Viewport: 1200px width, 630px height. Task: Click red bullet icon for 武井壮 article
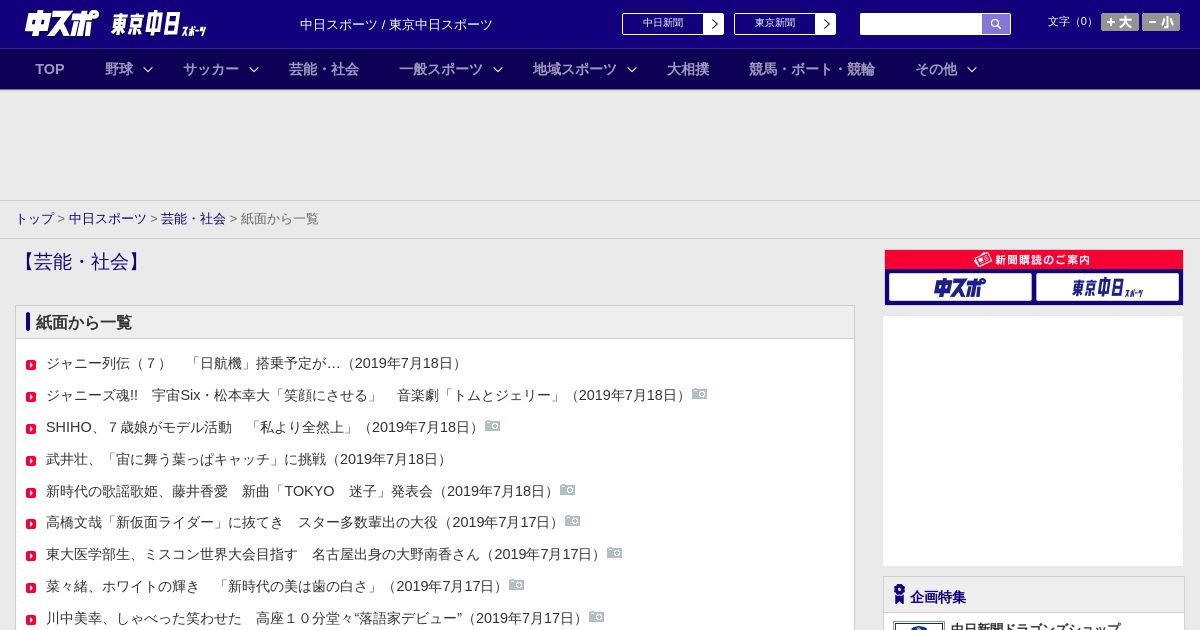[x=31, y=461]
